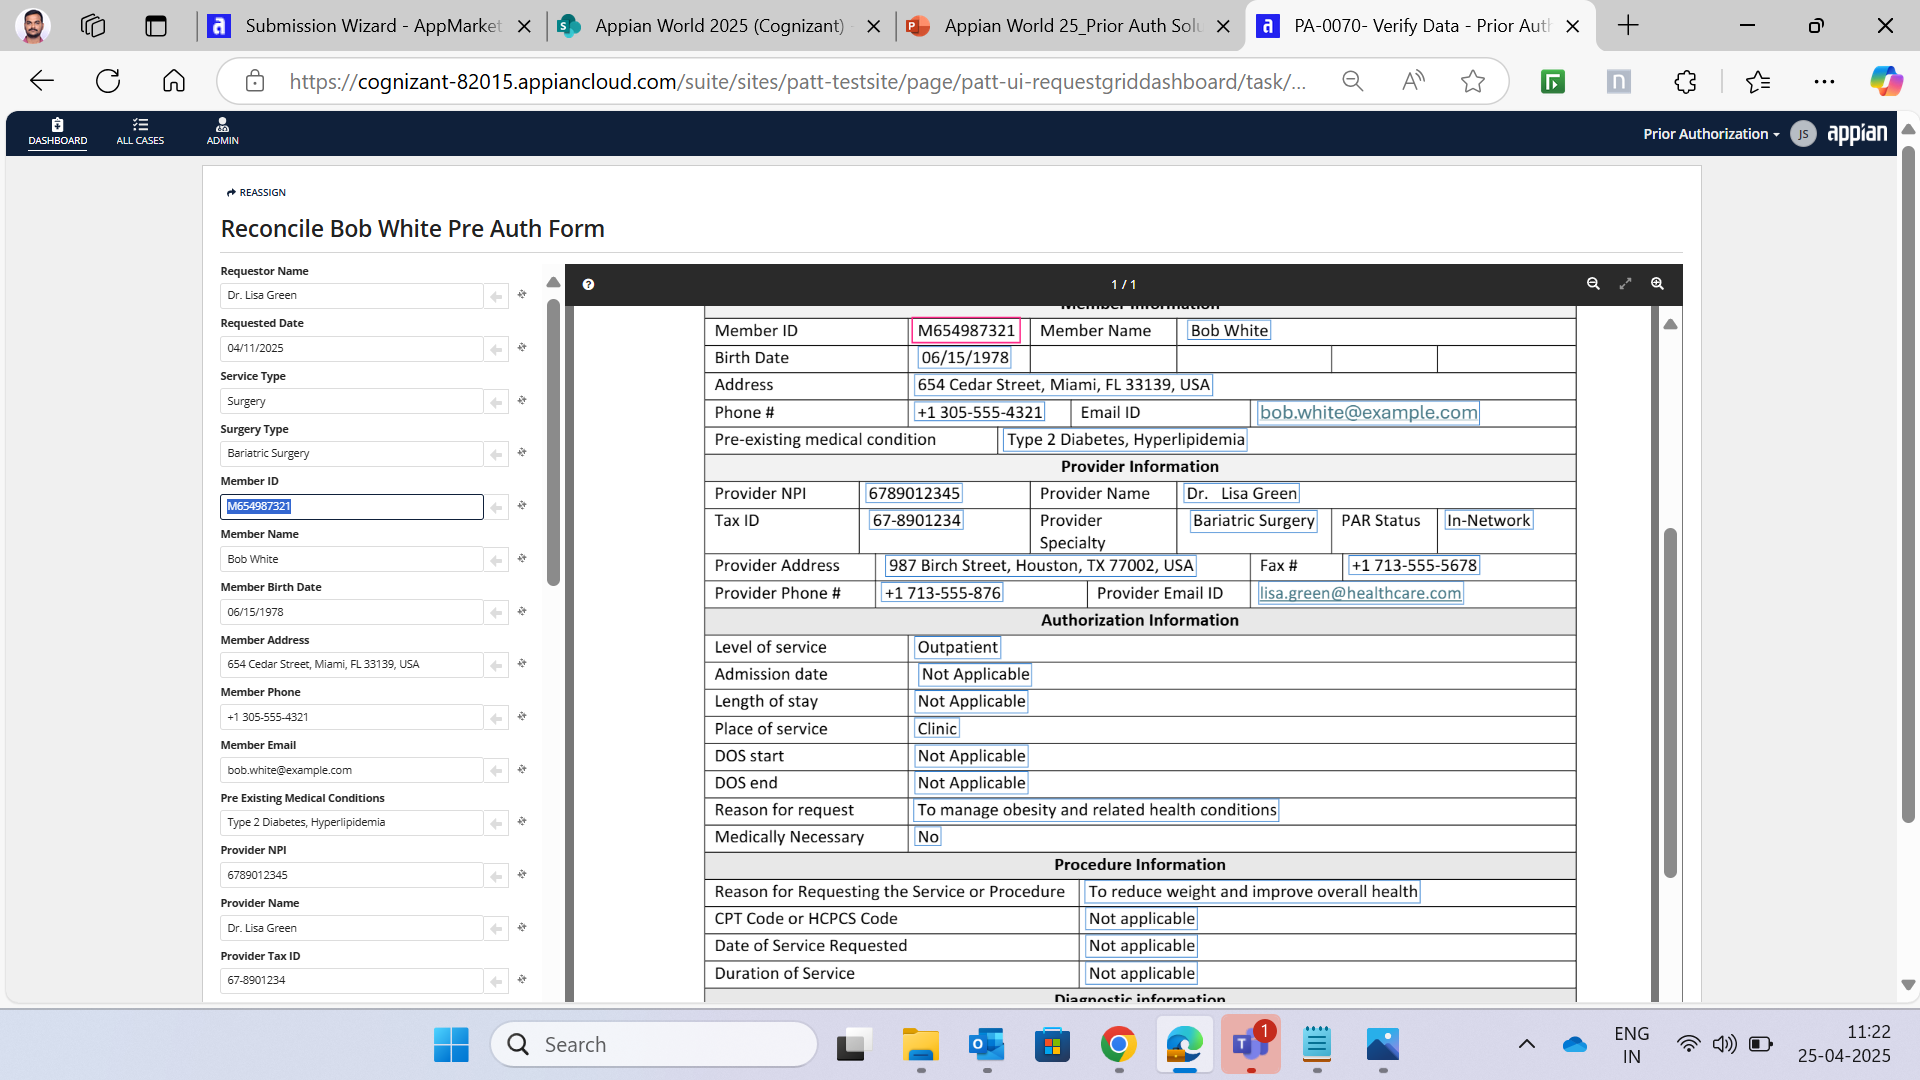
Task: Click the Reassign link
Action: tap(256, 193)
